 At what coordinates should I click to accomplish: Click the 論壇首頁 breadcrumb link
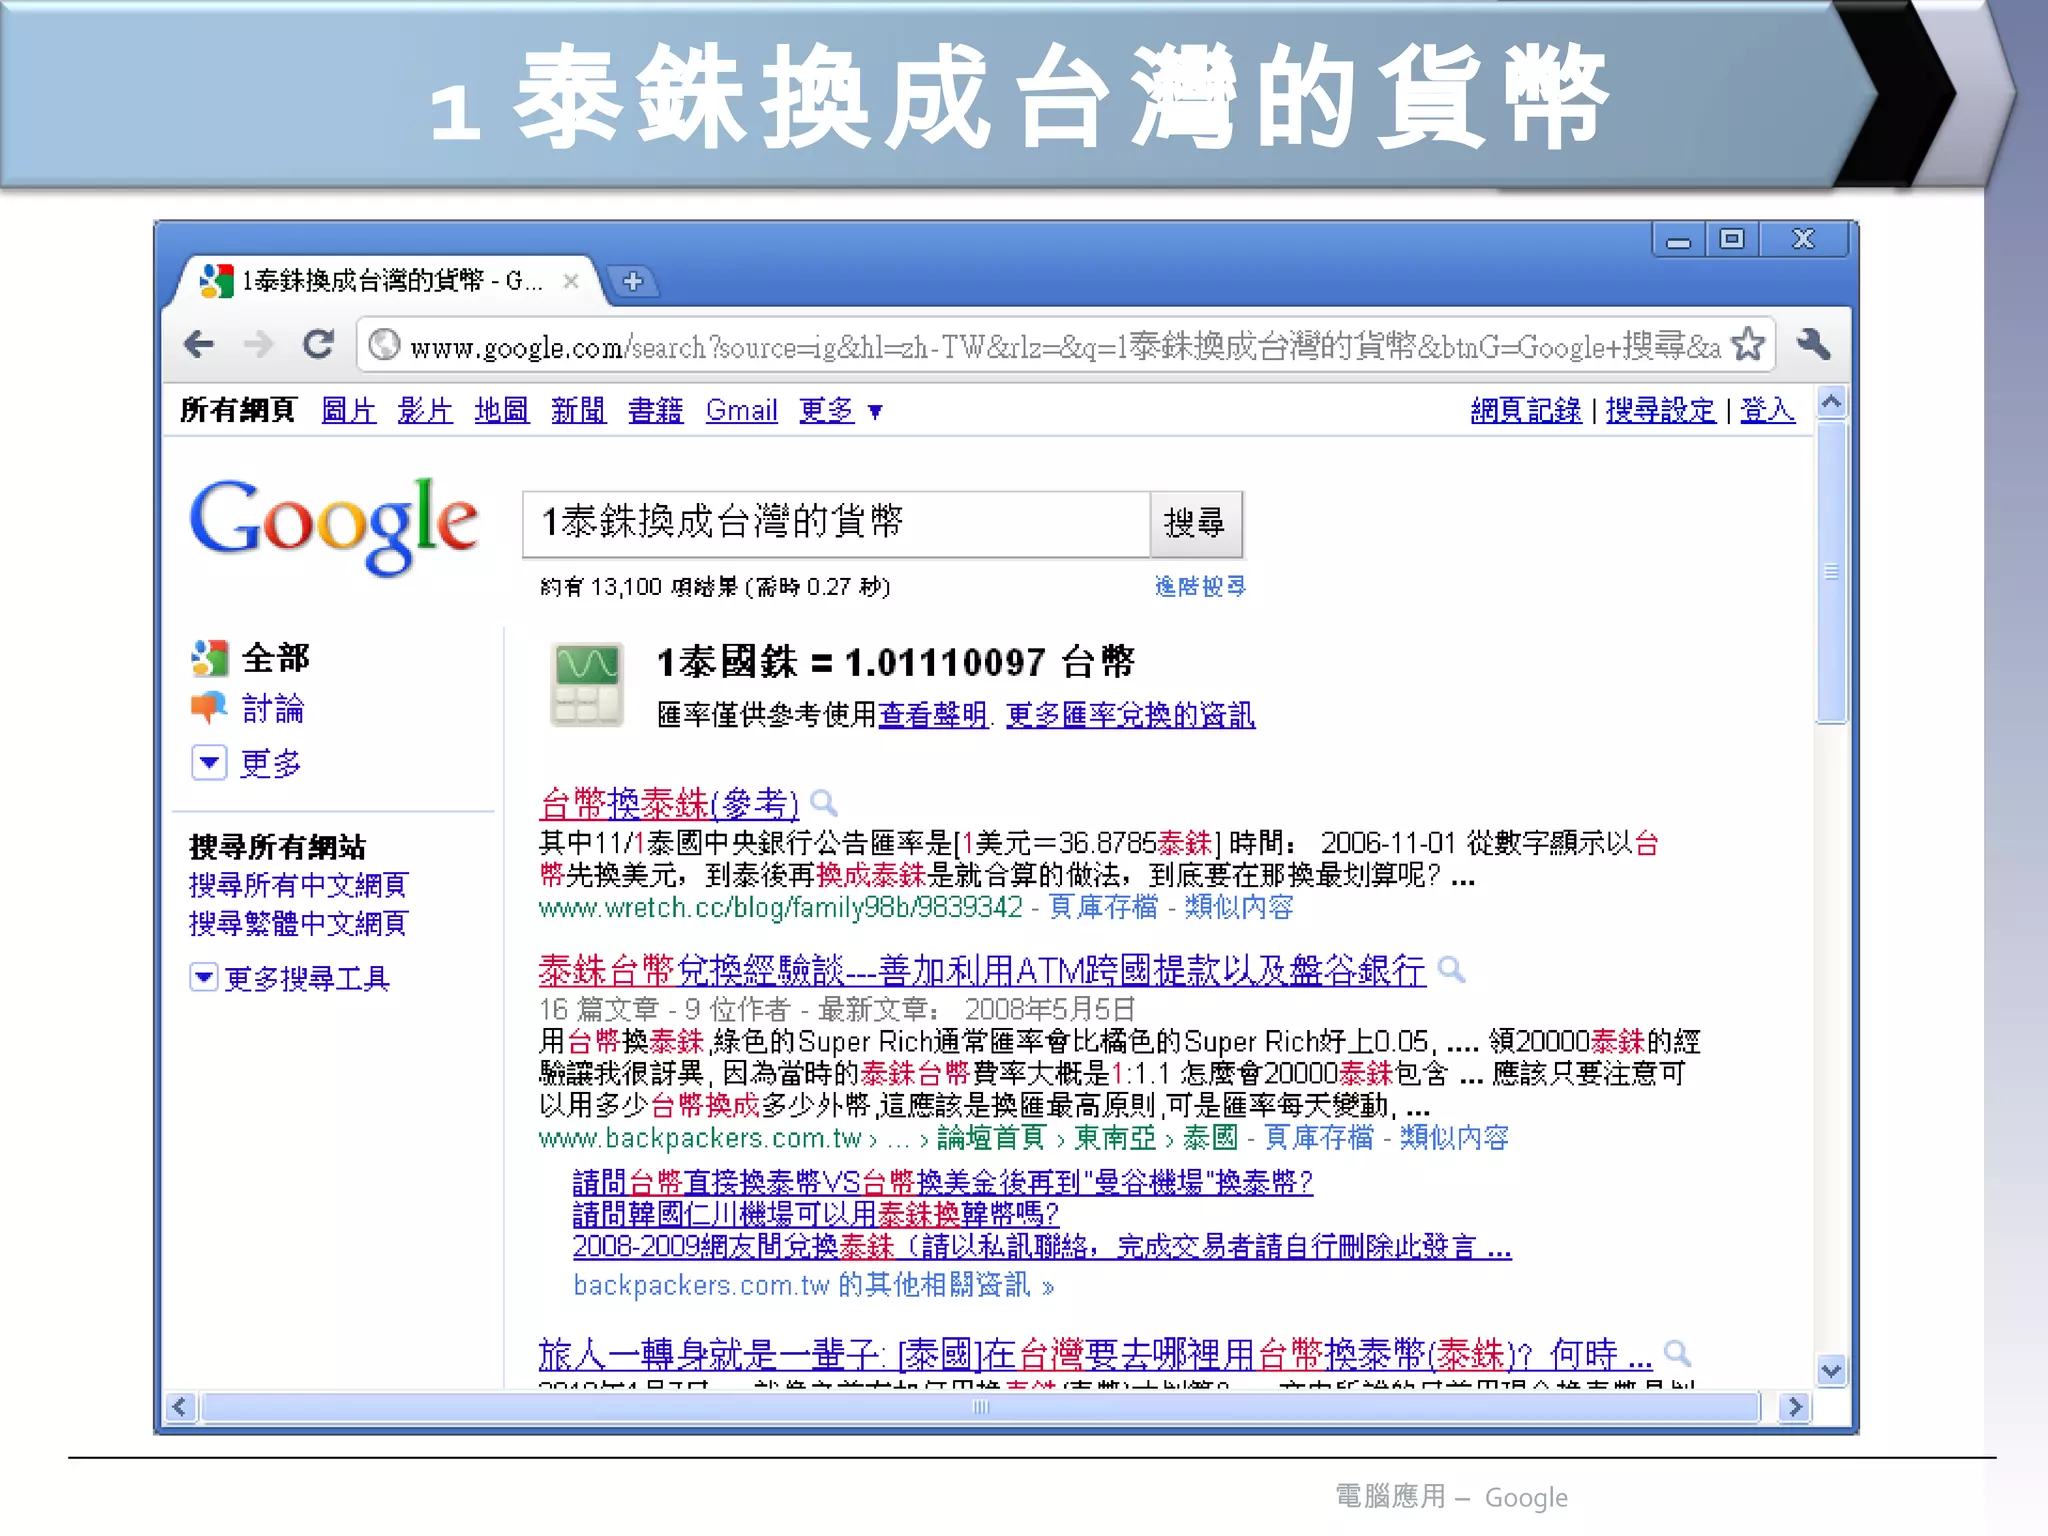pos(991,1138)
